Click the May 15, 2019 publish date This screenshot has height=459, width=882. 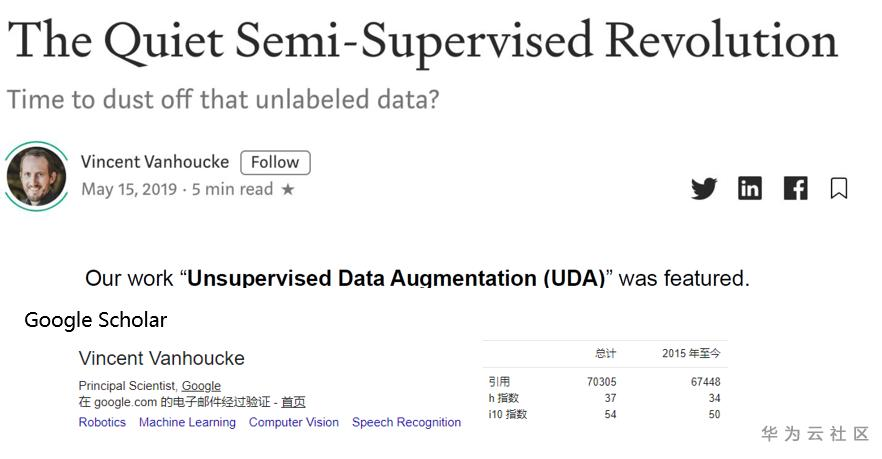coord(129,190)
